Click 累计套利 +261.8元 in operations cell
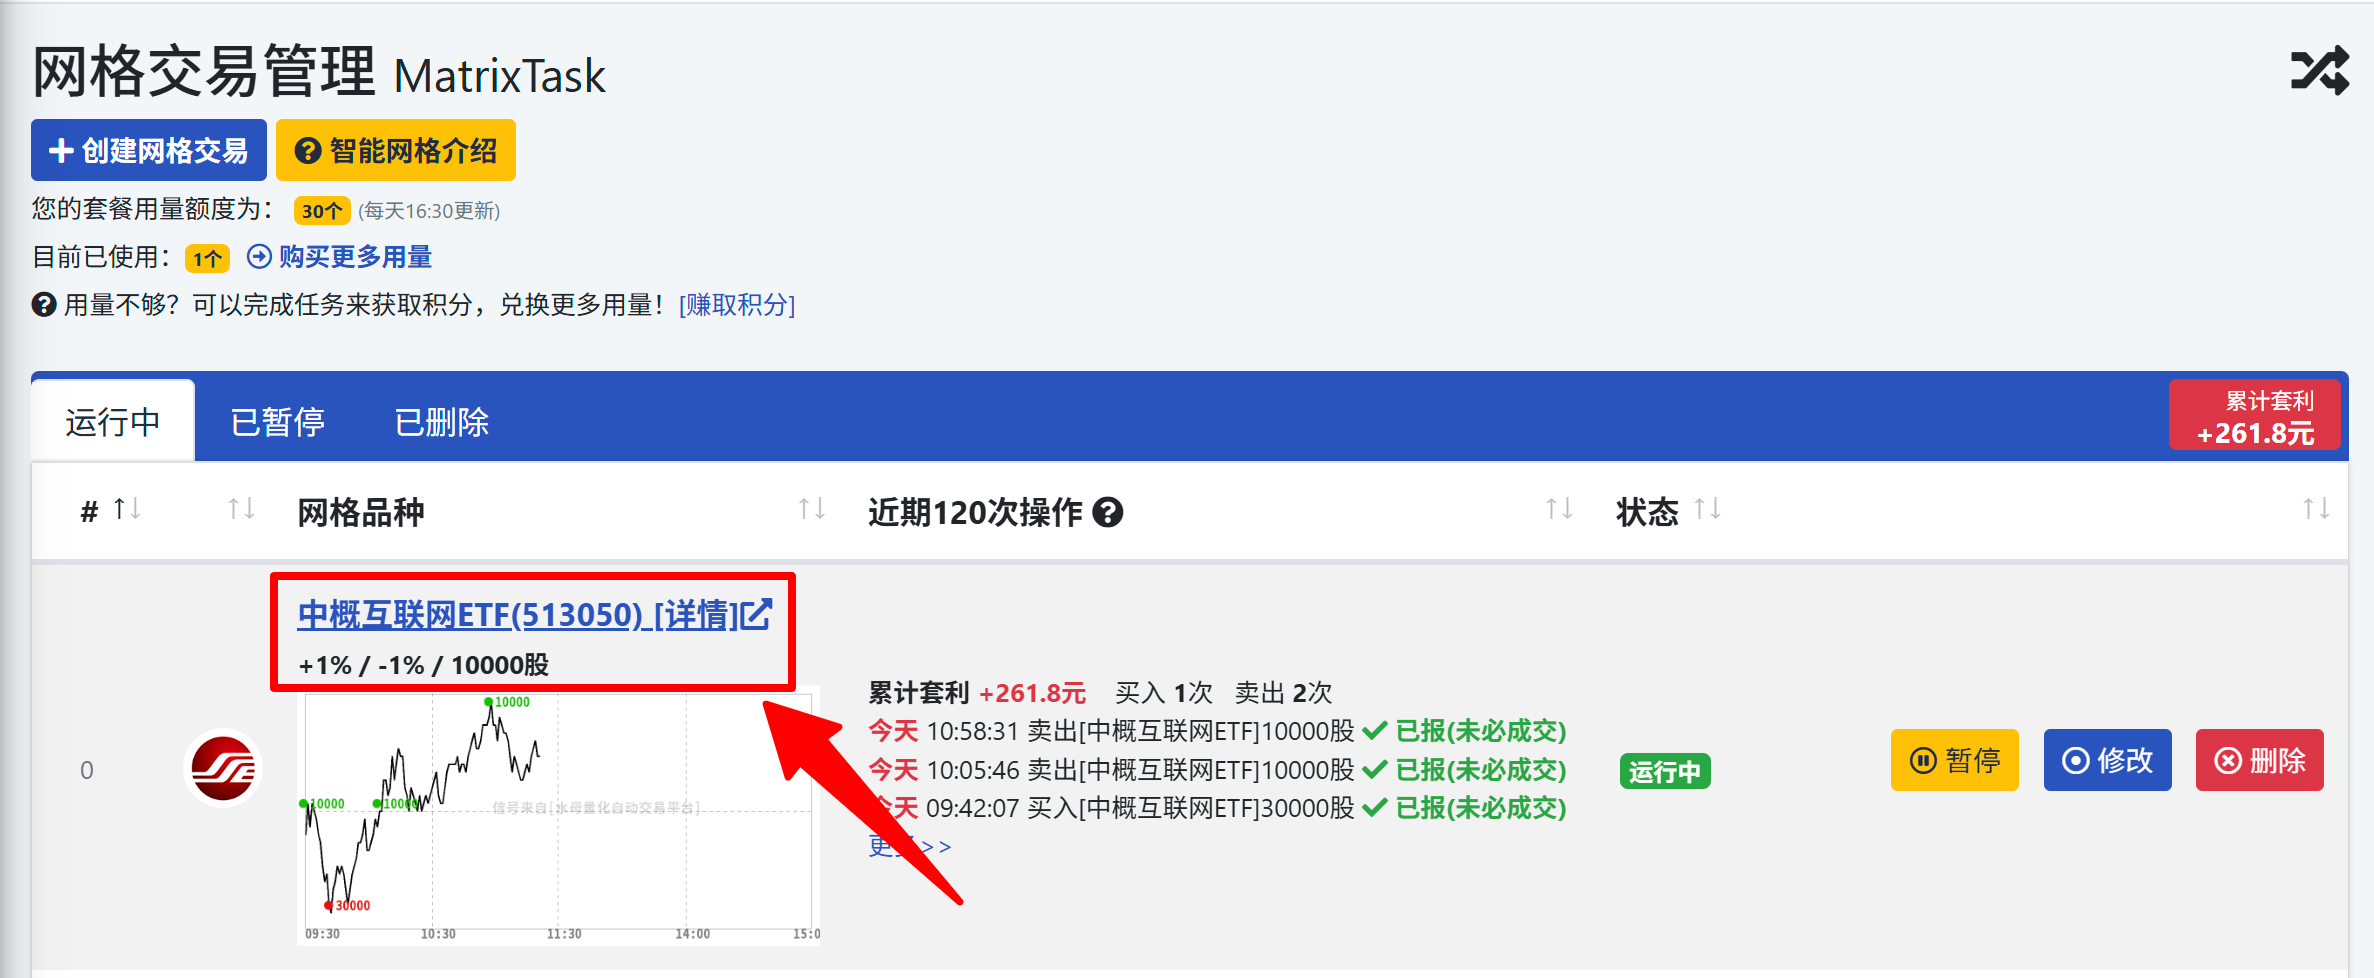This screenshot has width=2374, height=978. (977, 692)
